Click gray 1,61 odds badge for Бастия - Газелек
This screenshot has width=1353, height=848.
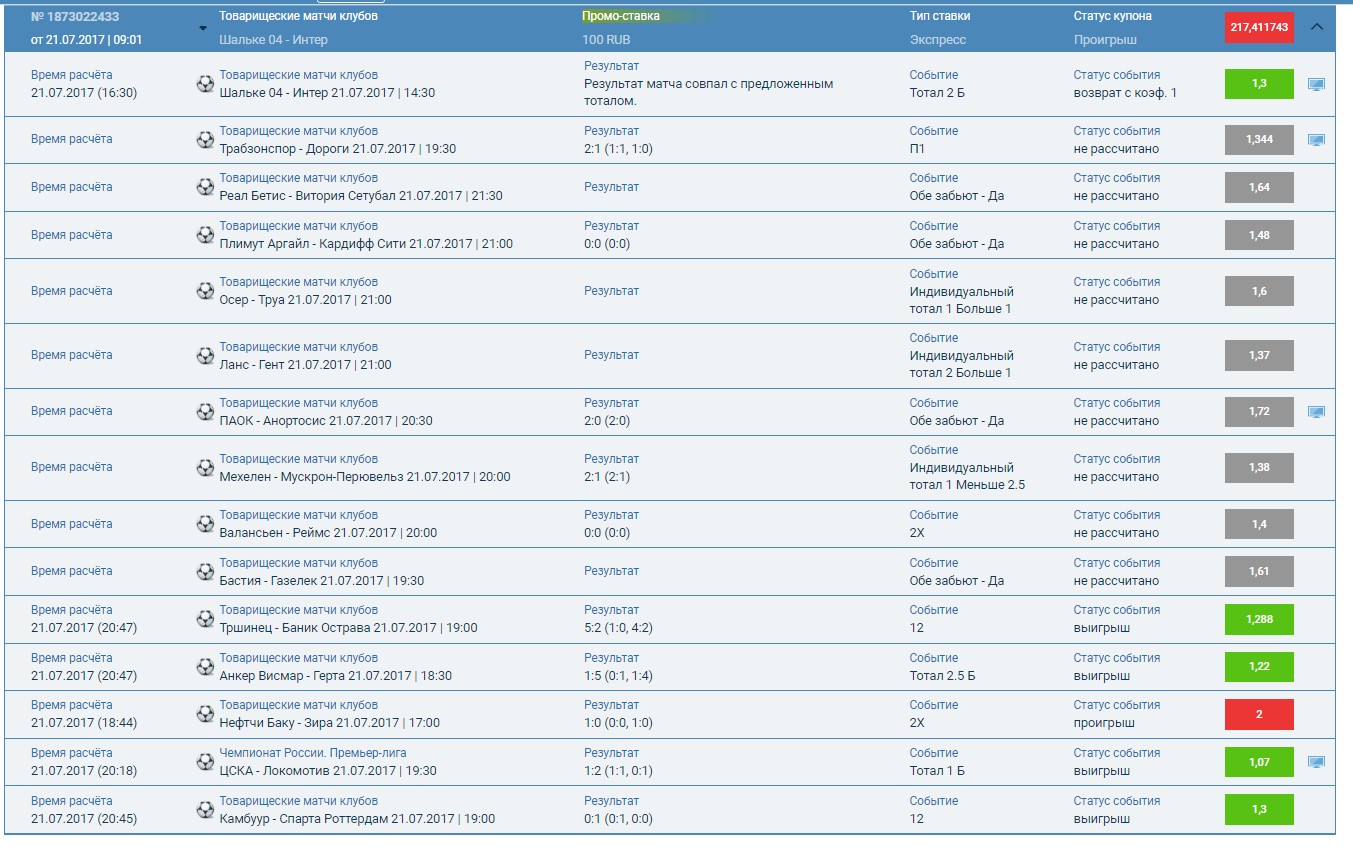pos(1259,571)
